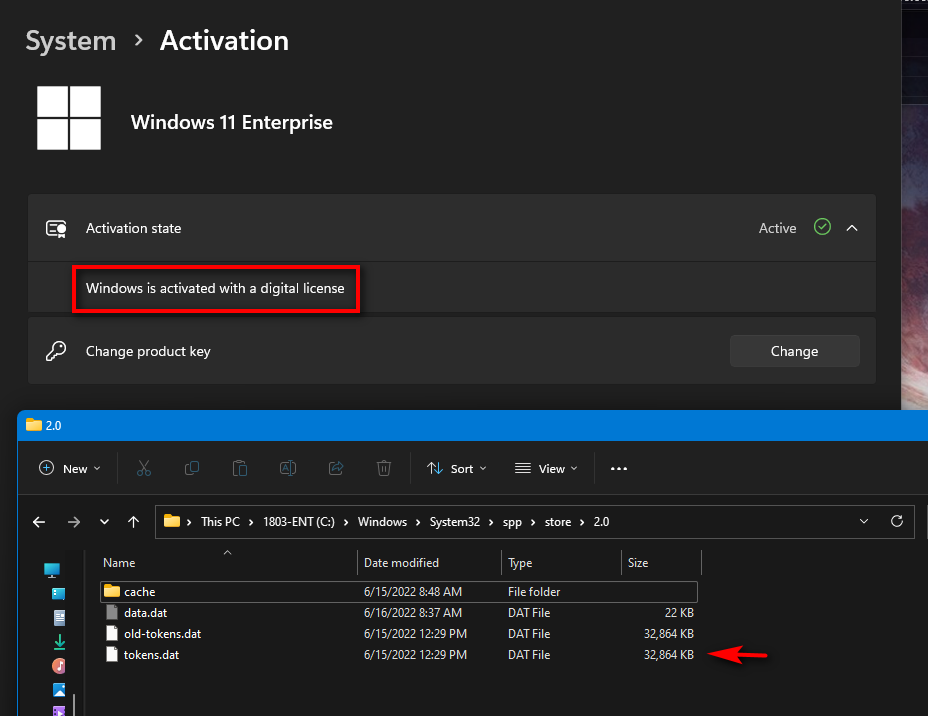Viewport: 928px width, 716px height.
Task: Click the Paste clipboard icon in Explorer toolbar
Action: tap(240, 469)
